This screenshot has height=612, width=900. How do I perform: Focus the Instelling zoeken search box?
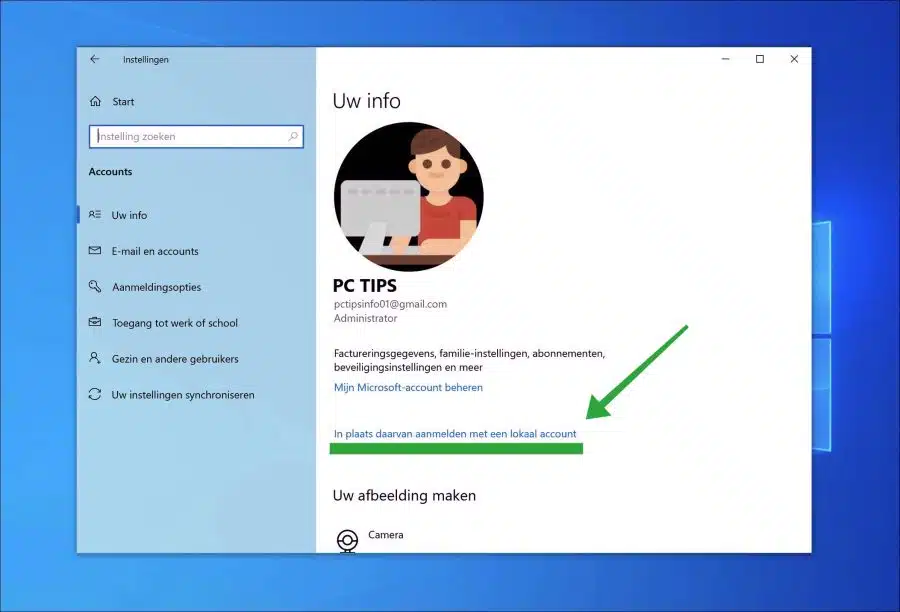click(196, 137)
